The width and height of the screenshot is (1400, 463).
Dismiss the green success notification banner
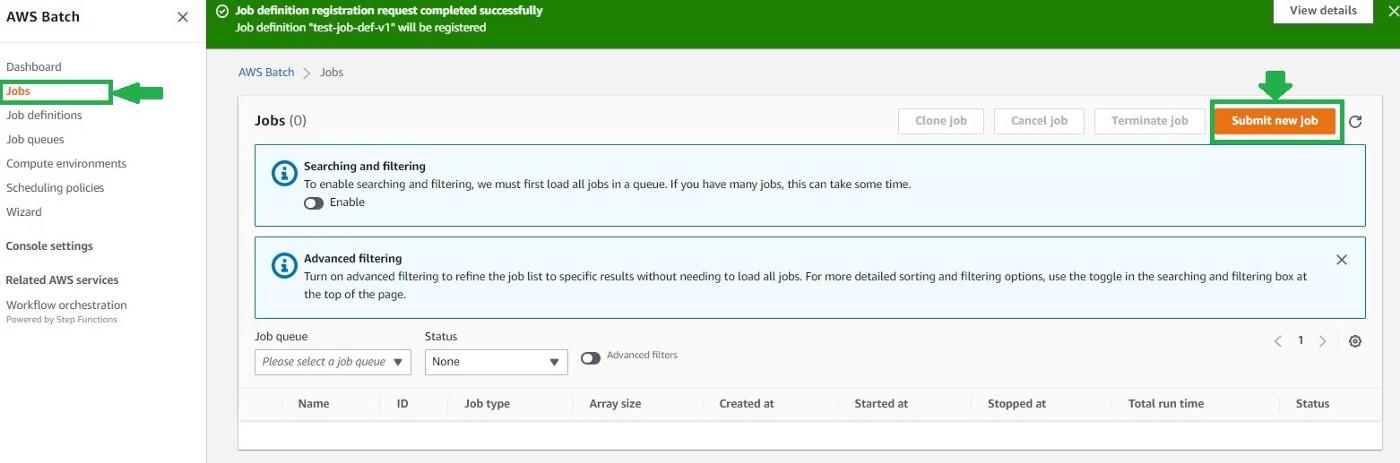(1394, 11)
